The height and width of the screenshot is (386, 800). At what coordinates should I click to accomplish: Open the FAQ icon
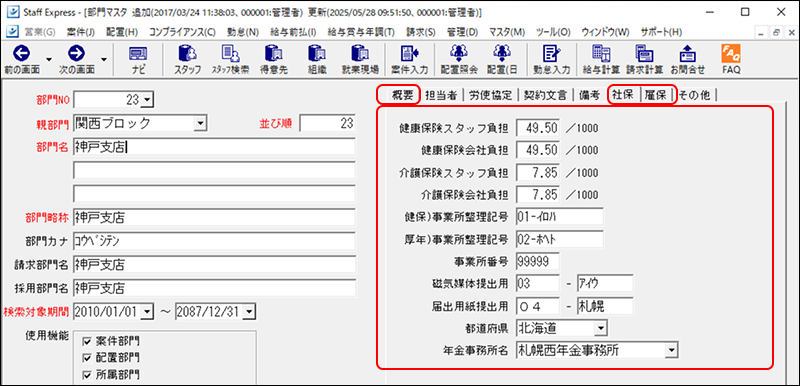point(731,54)
